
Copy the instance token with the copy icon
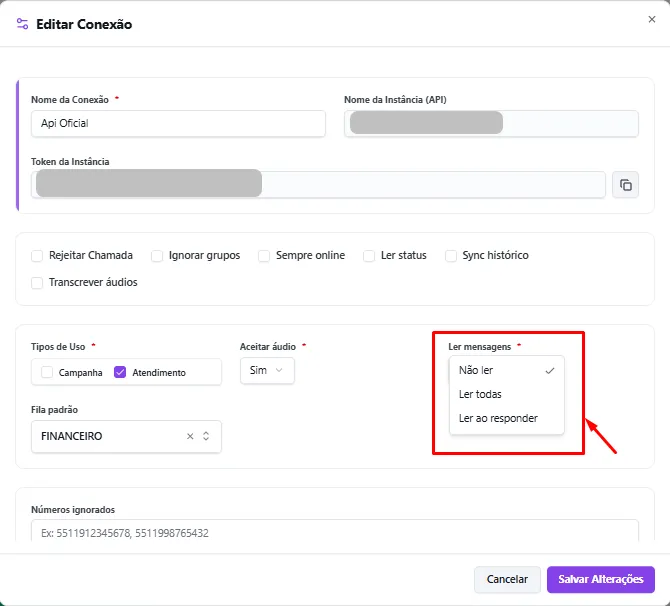pos(625,185)
